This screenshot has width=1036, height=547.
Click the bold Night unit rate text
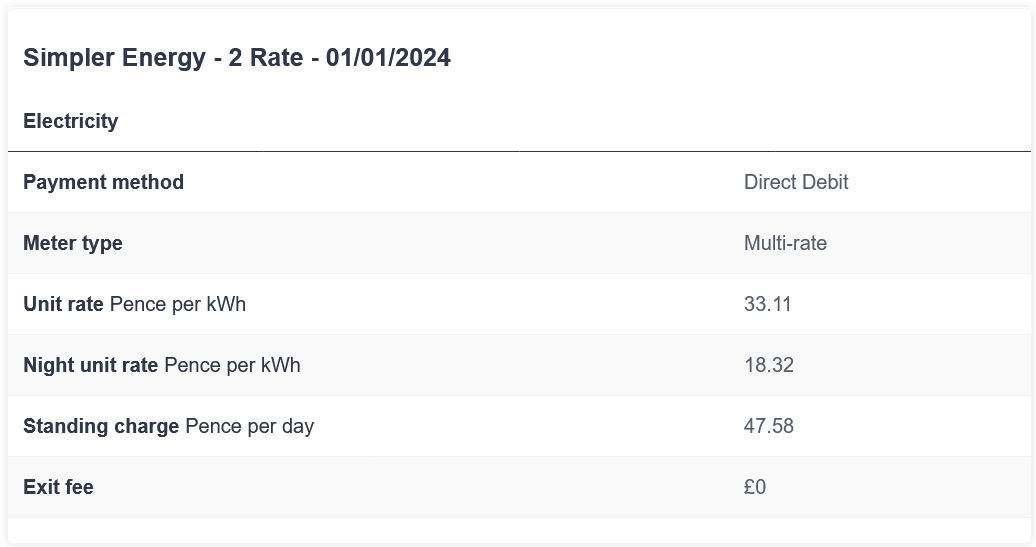(91, 365)
